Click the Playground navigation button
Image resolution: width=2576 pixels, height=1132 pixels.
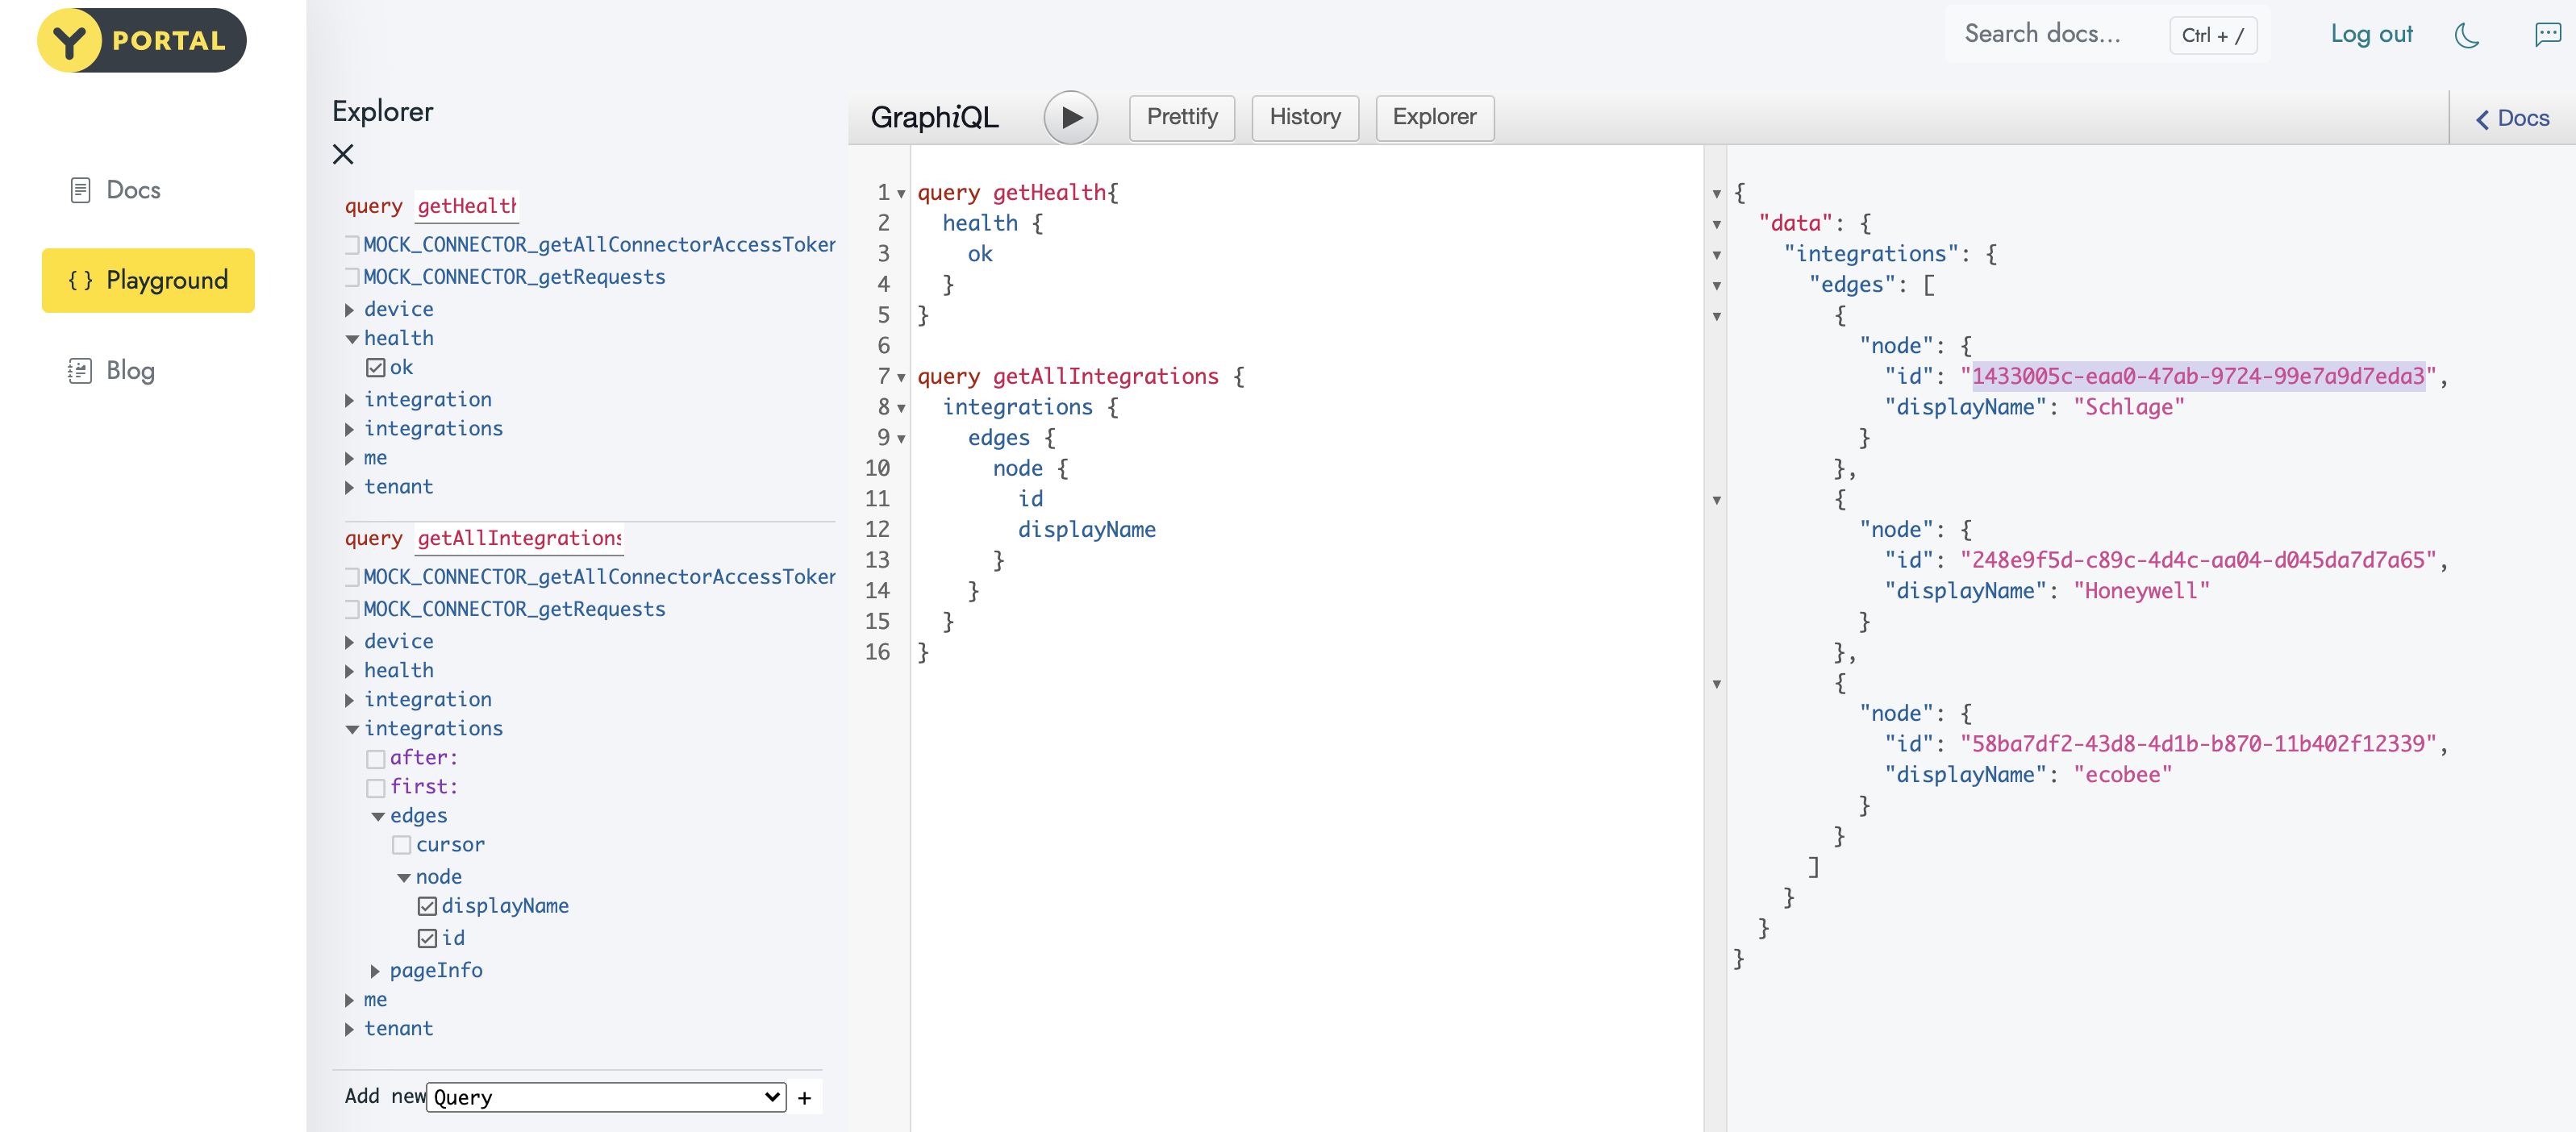click(x=148, y=279)
